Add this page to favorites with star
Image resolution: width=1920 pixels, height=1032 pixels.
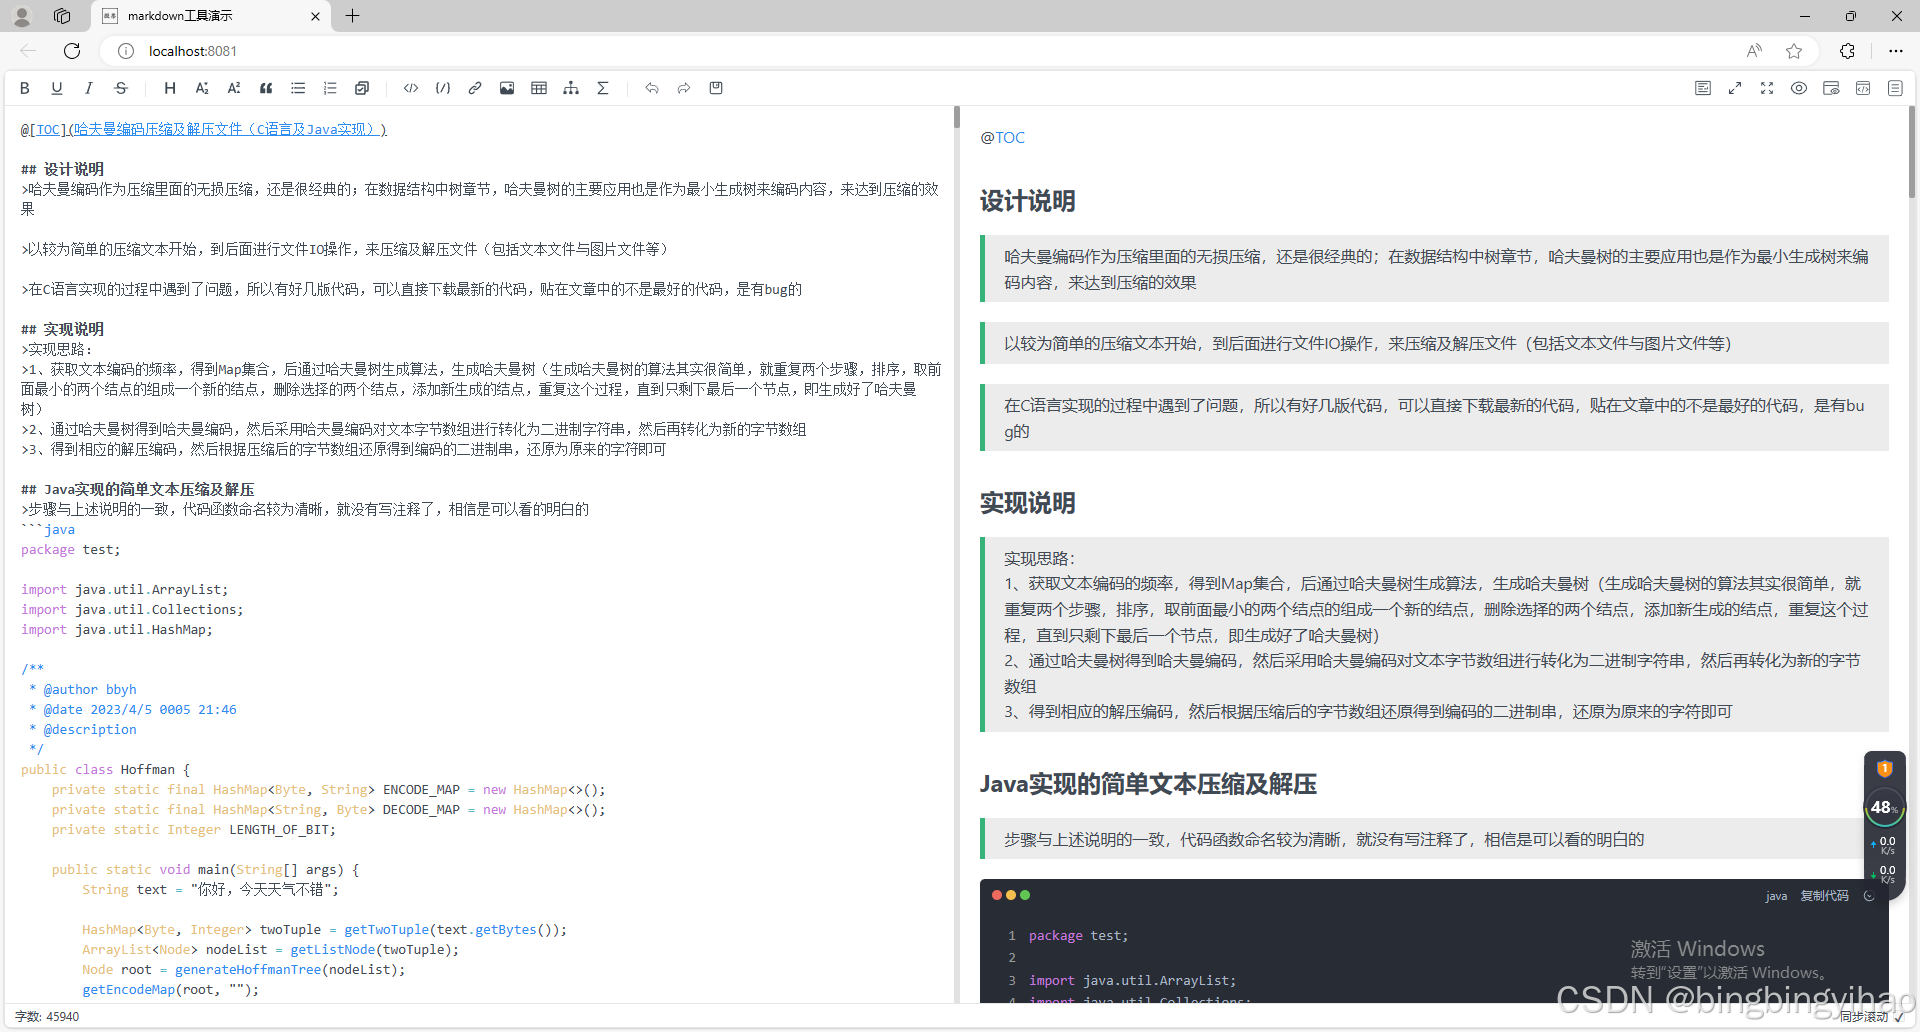click(1794, 51)
